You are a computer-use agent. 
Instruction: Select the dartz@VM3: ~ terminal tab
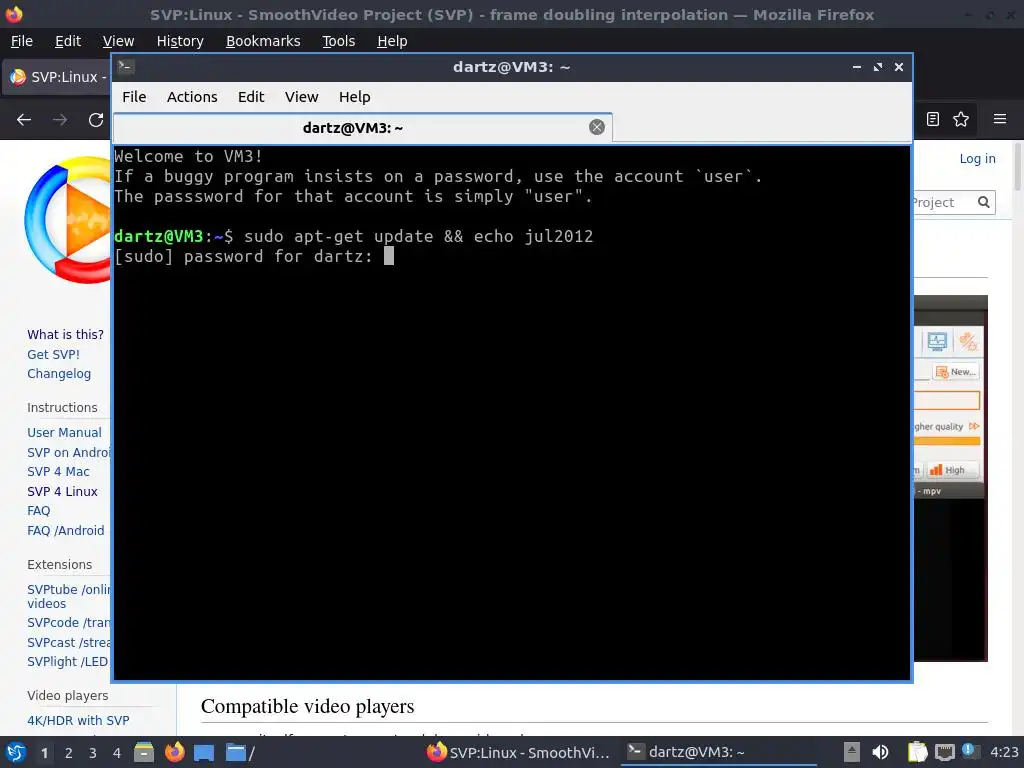353,127
